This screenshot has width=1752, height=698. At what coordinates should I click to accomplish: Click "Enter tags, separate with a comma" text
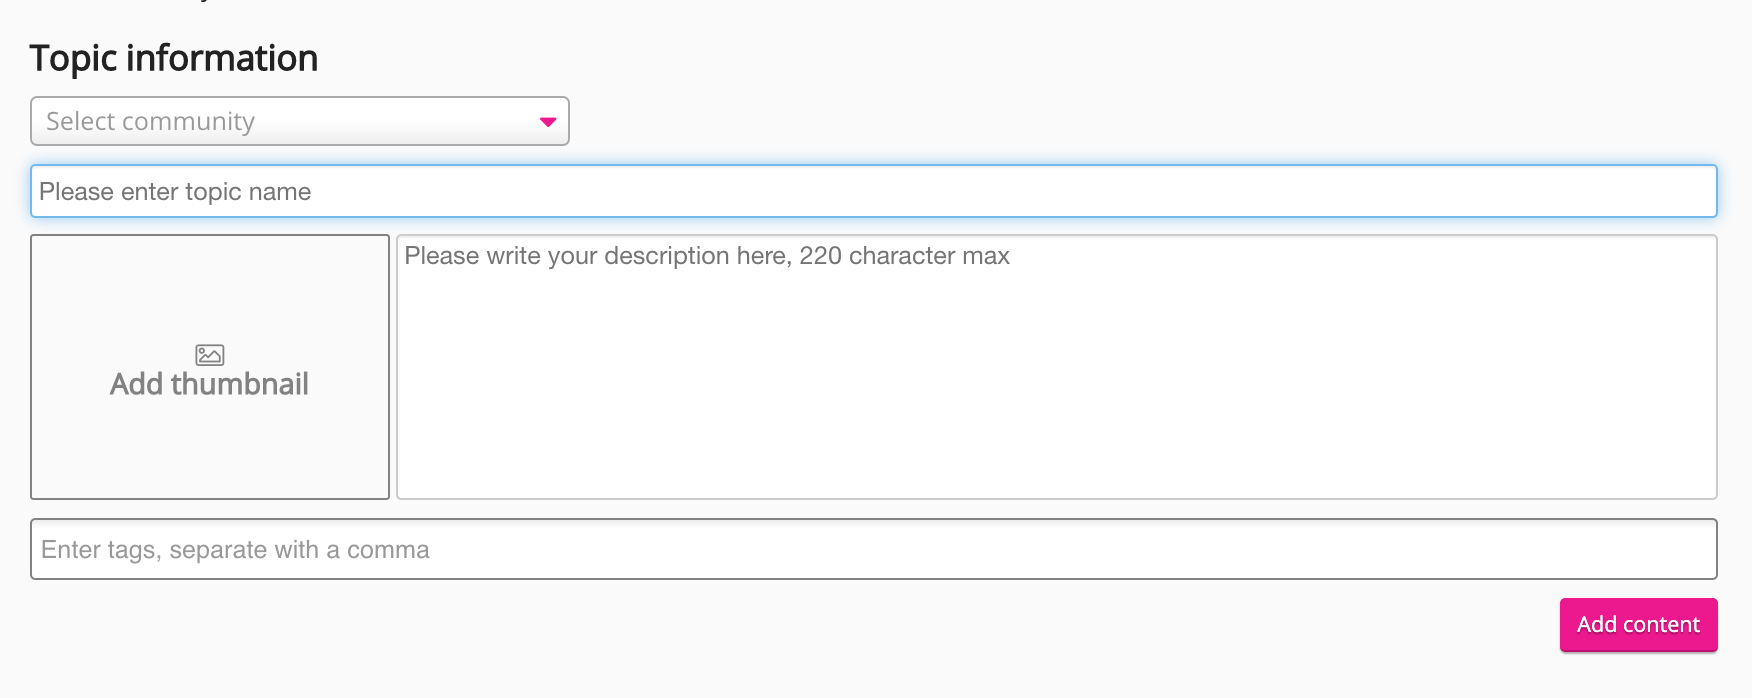tap(235, 550)
